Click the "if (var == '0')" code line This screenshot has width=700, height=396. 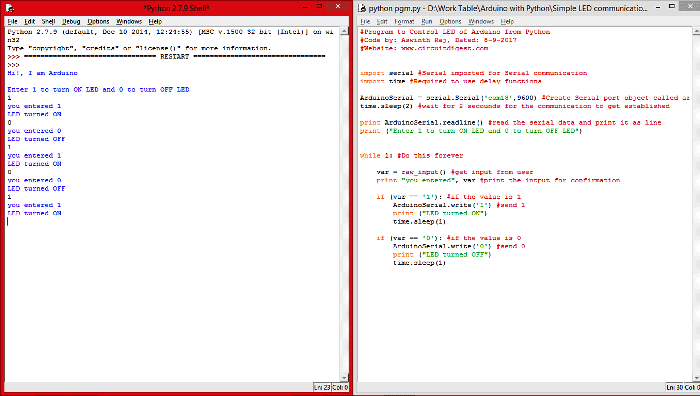[x=449, y=238]
